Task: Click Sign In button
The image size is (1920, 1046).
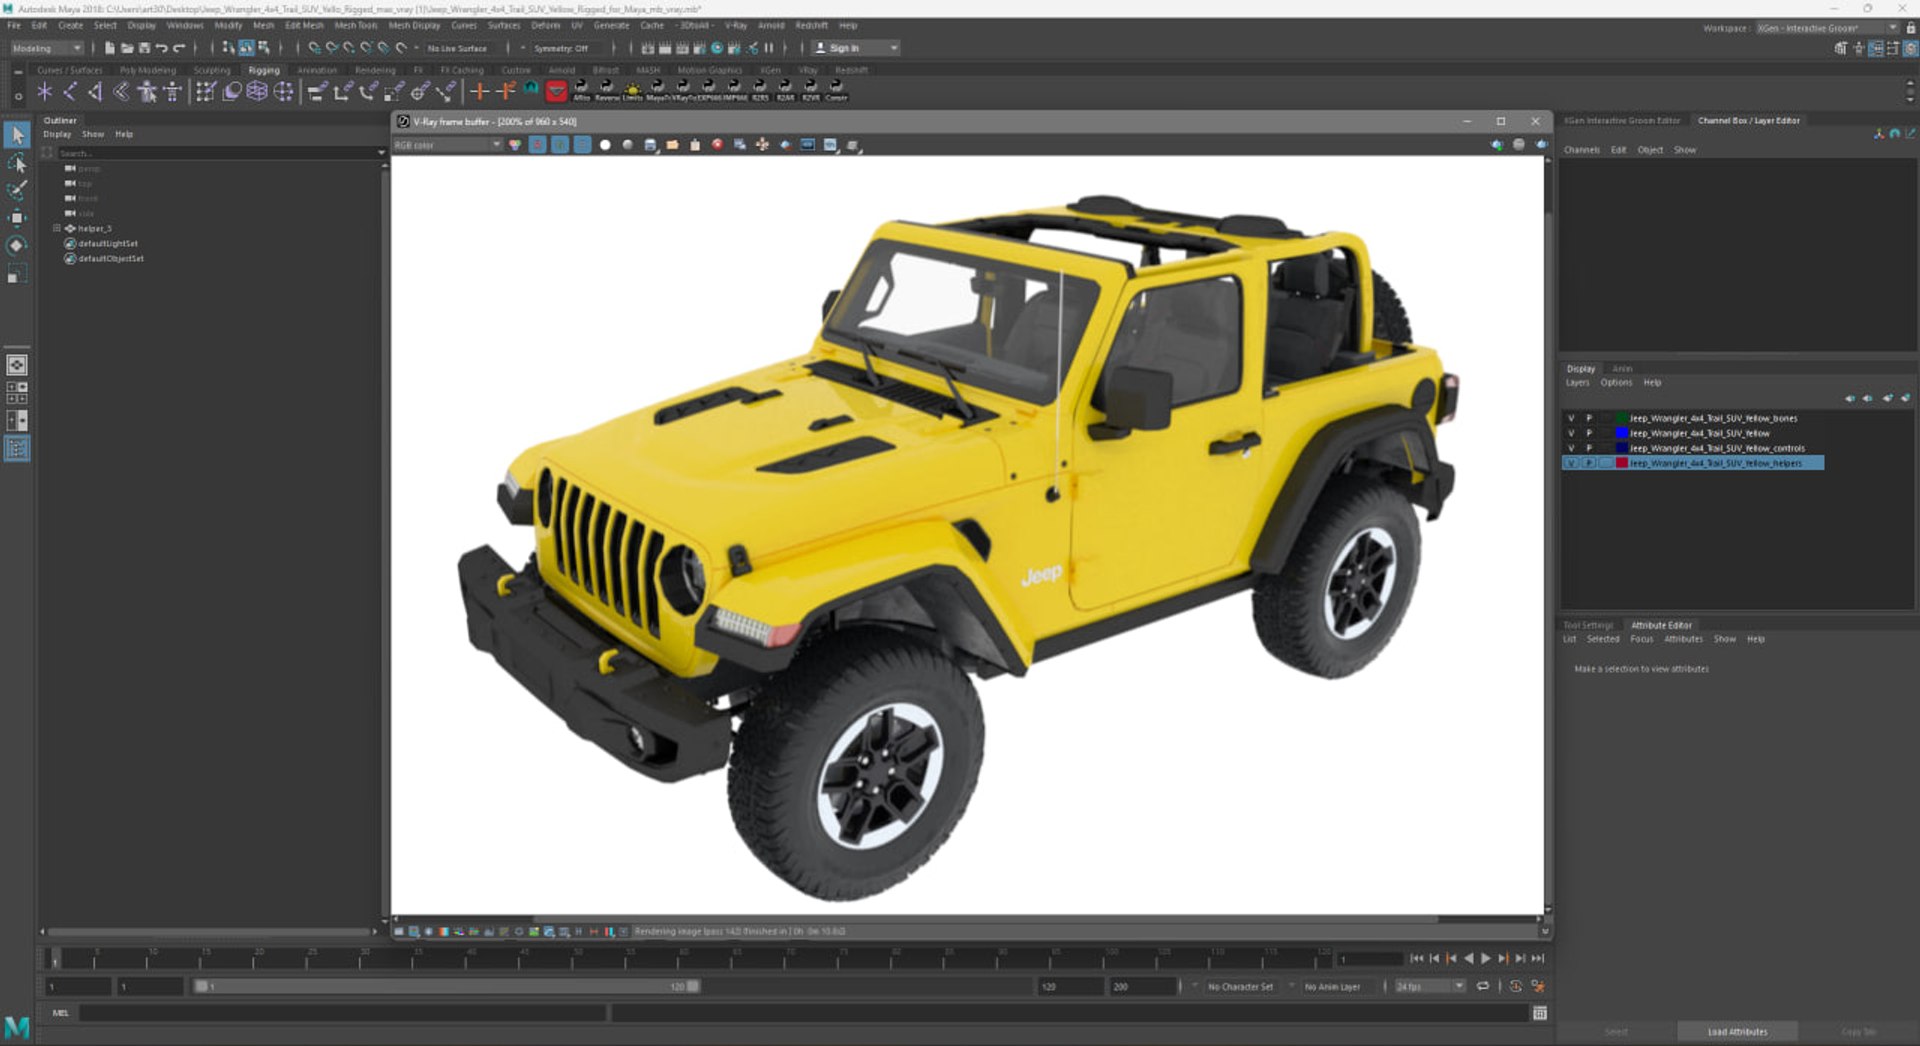Action: 844,48
